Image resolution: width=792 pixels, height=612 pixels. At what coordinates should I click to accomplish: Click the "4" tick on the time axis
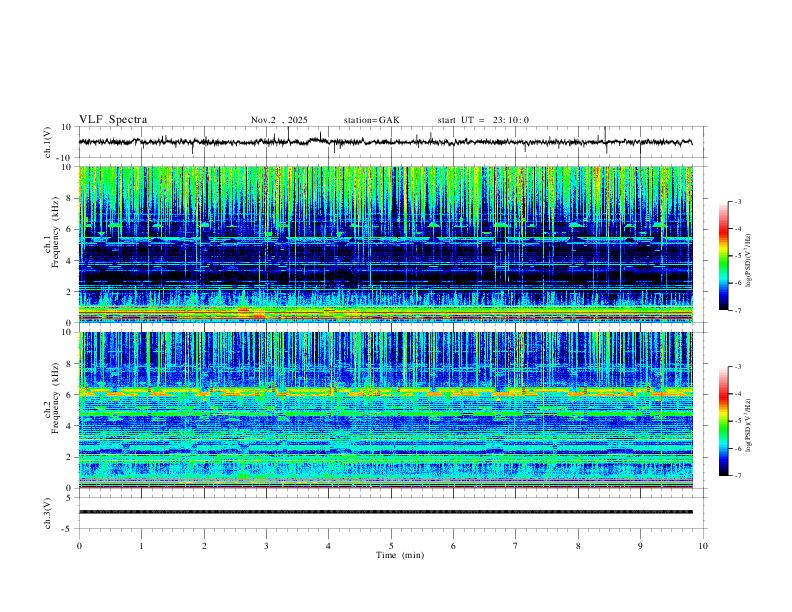coord(329,546)
